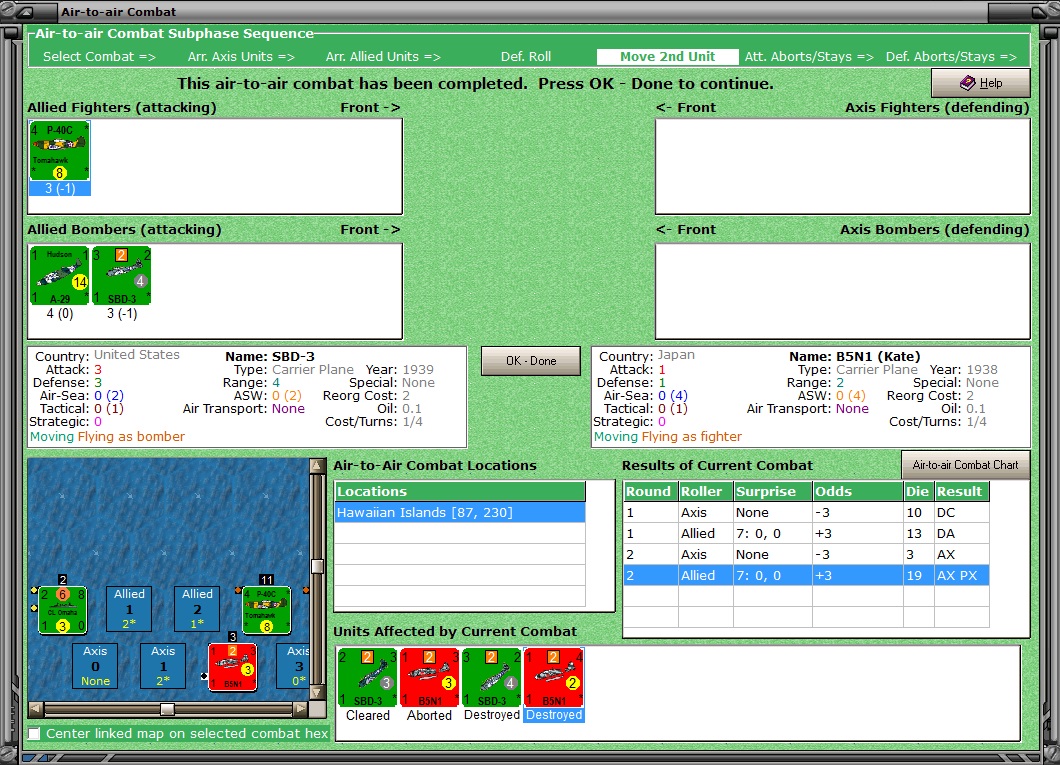Click the Axis 3 box on mini map
The image size is (1060, 765).
293,666
